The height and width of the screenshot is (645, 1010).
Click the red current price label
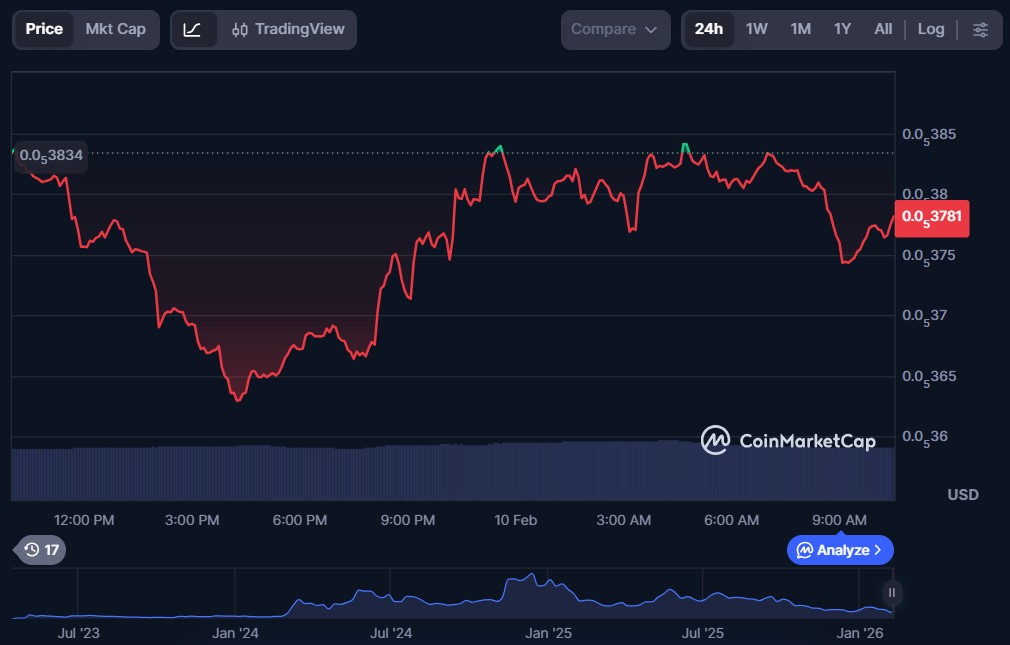931,217
